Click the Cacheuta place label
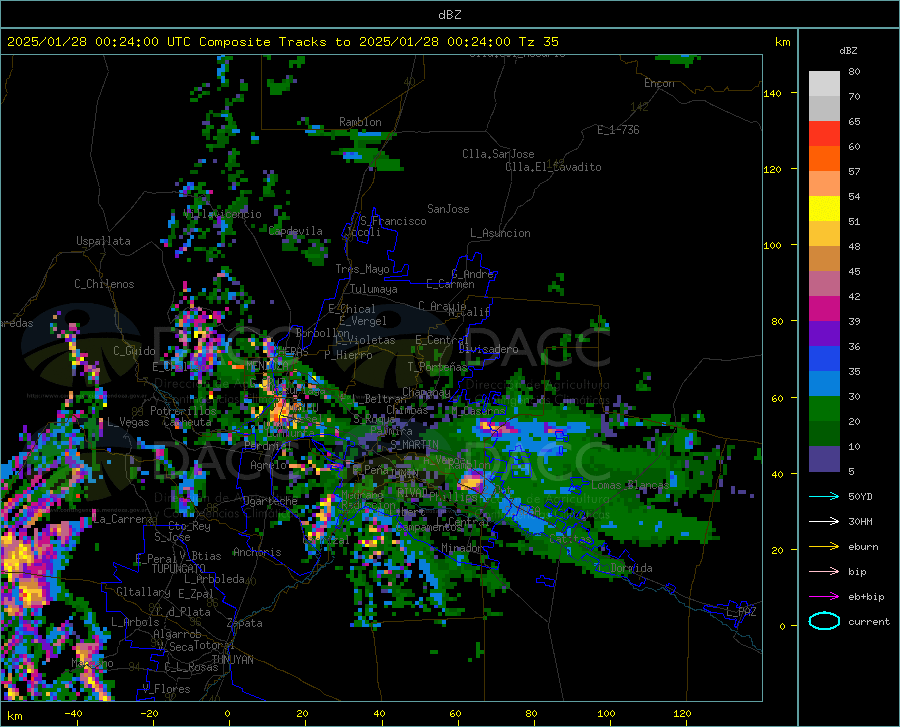Screen dimensions: 900x727 pos(187,422)
